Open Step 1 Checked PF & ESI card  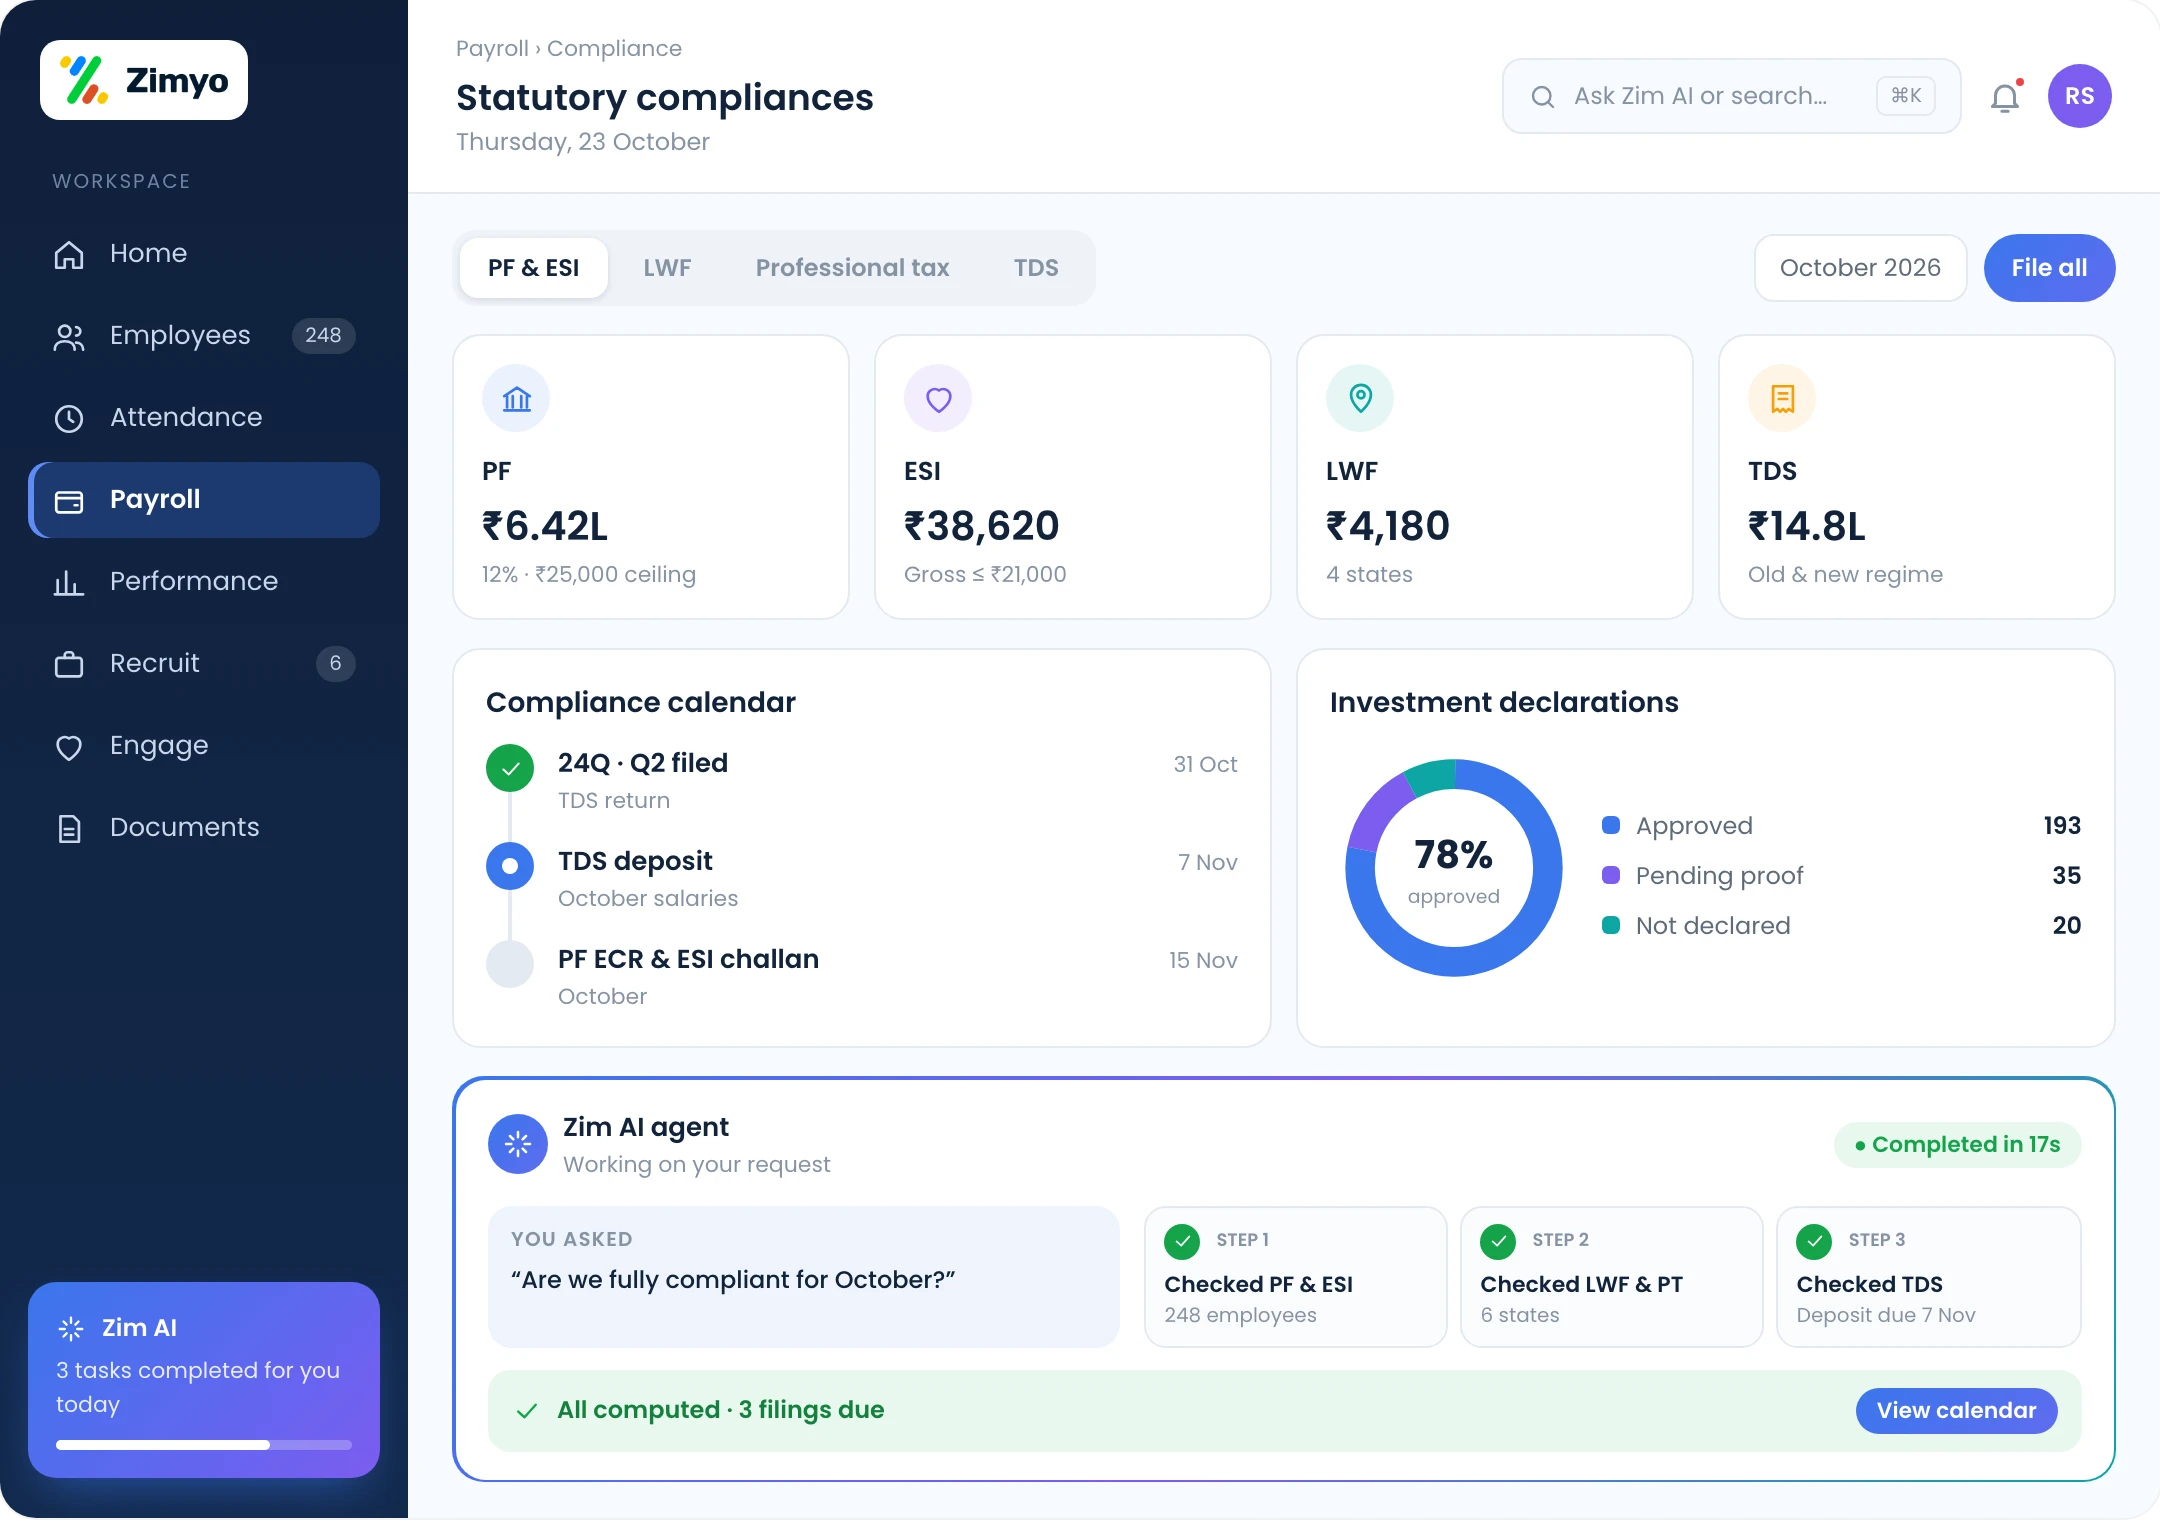1295,1277
